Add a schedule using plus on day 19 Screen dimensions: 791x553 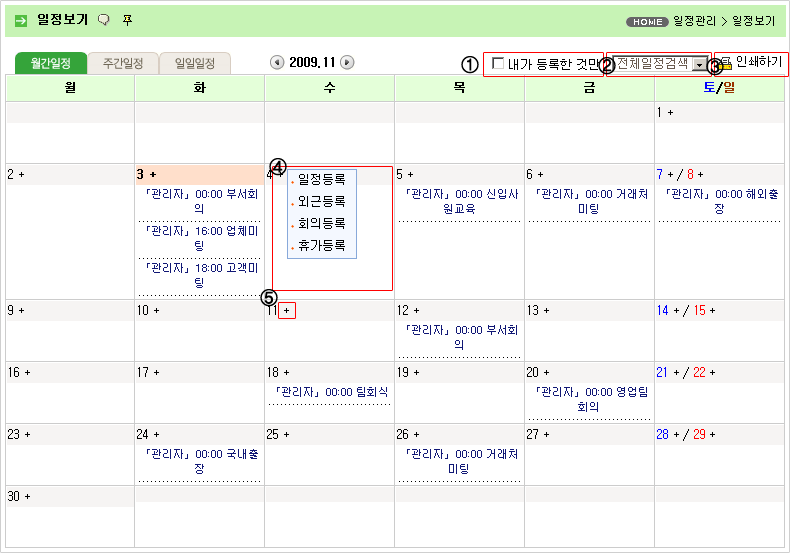pos(417,373)
